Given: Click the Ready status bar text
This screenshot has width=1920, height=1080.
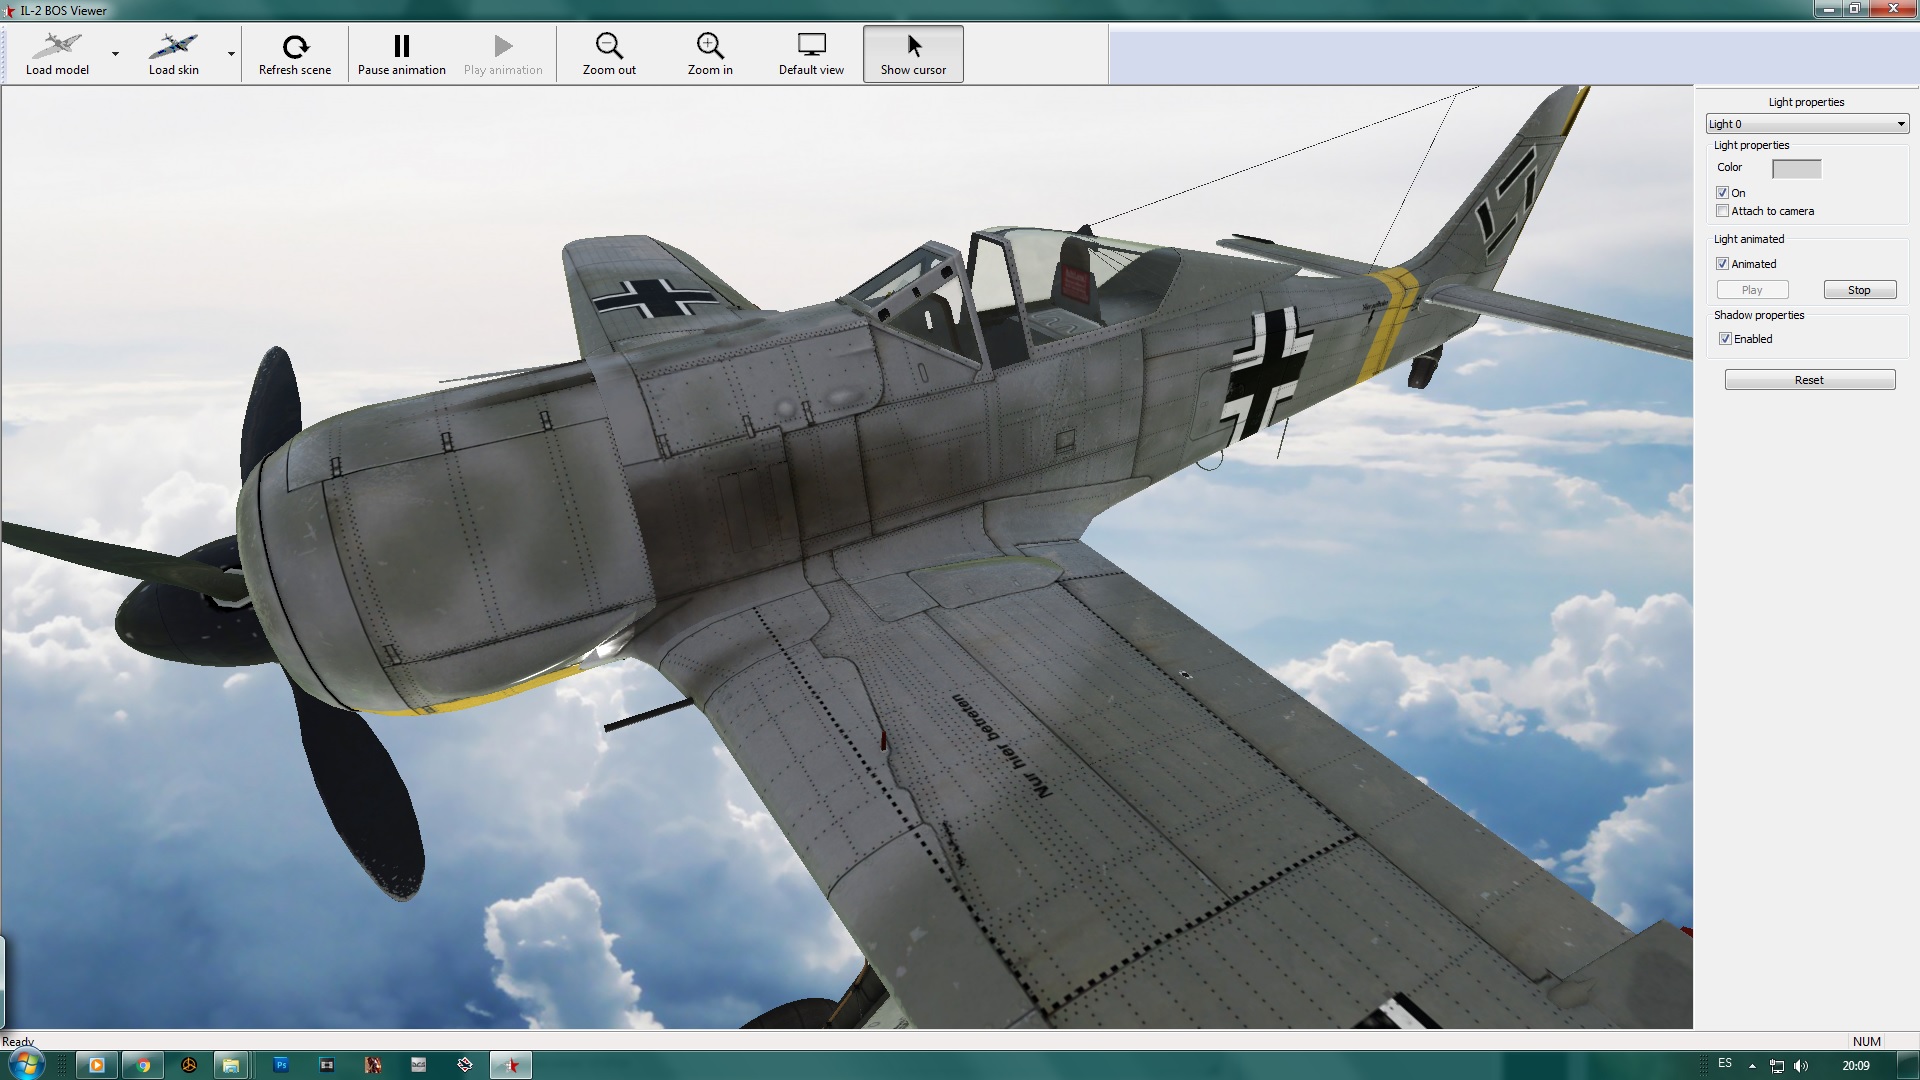Looking at the screenshot, I should click(x=18, y=1041).
